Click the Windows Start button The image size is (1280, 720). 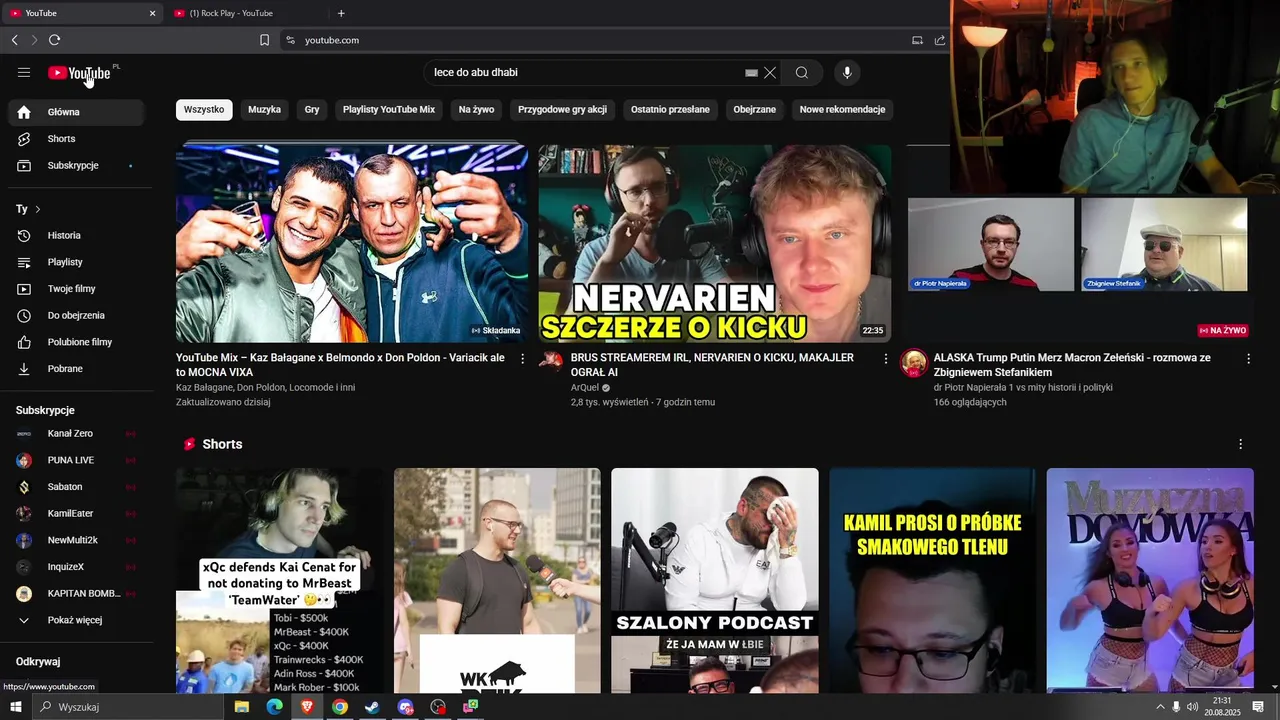point(16,707)
